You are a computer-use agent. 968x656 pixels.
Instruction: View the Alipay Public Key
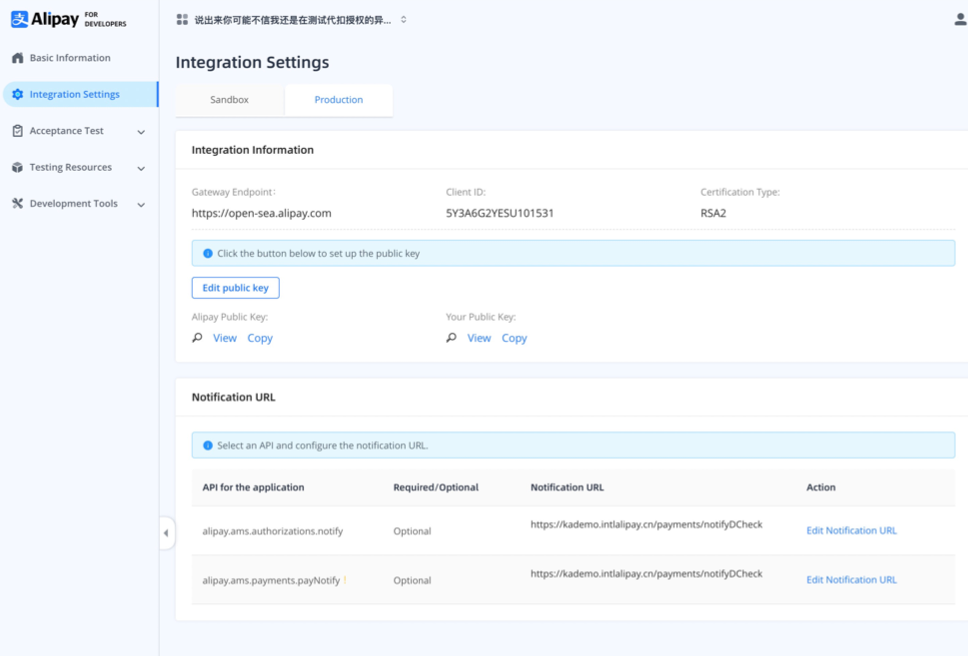pyautogui.click(x=224, y=338)
